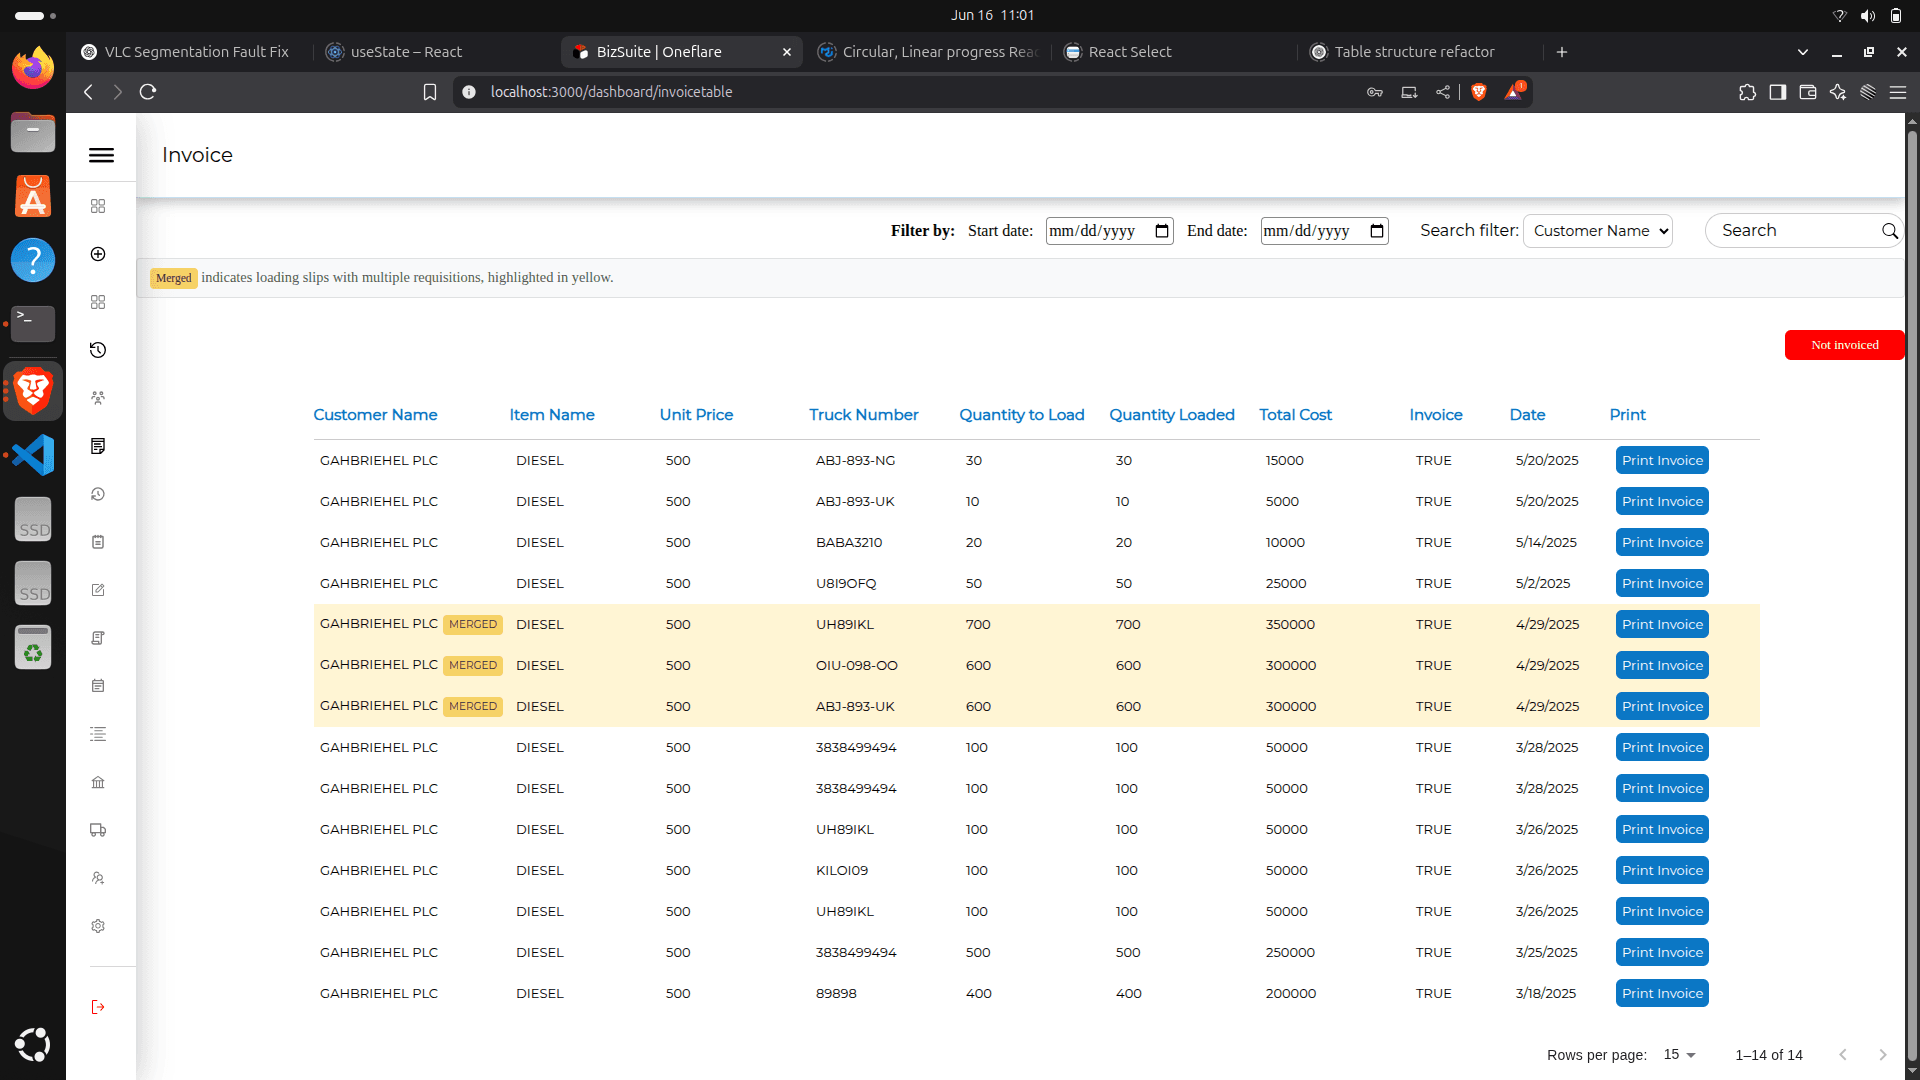Open the Rows per page dropdown
This screenshot has height=1080, width=1920.
coord(1678,1055)
